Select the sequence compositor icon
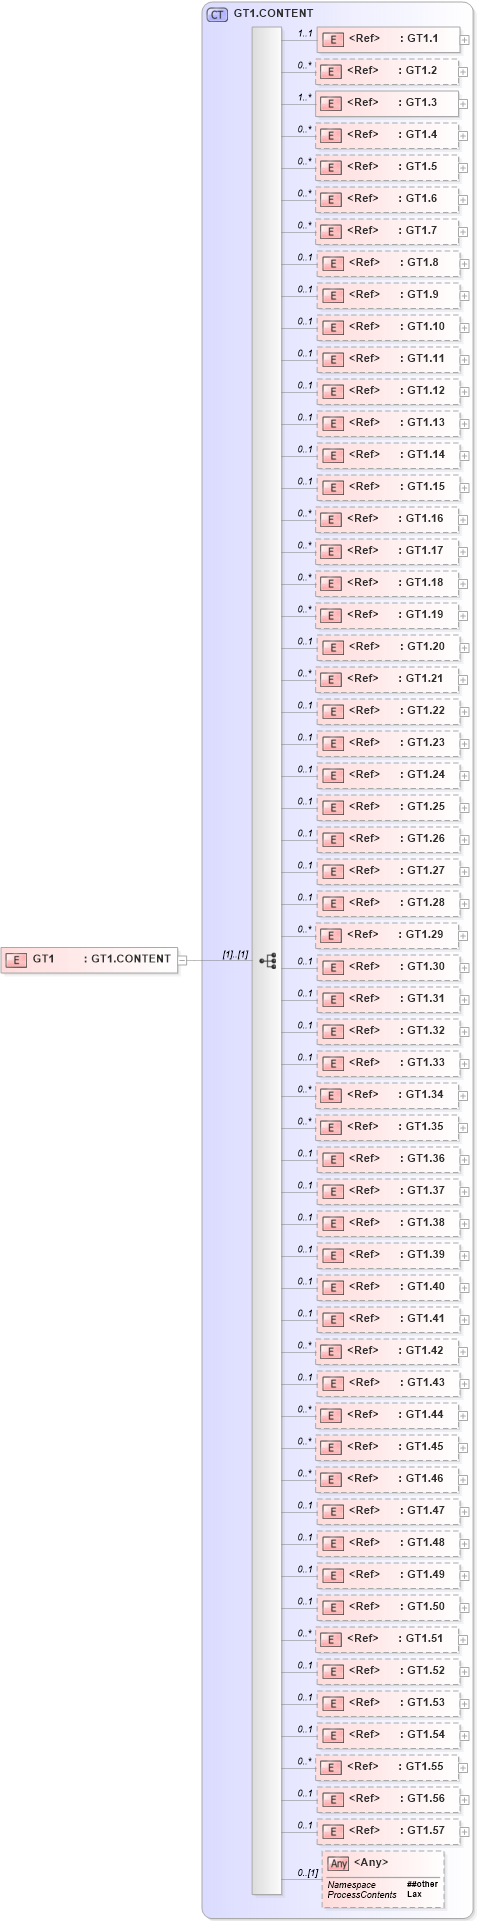This screenshot has width=477, height=1921. (267, 960)
